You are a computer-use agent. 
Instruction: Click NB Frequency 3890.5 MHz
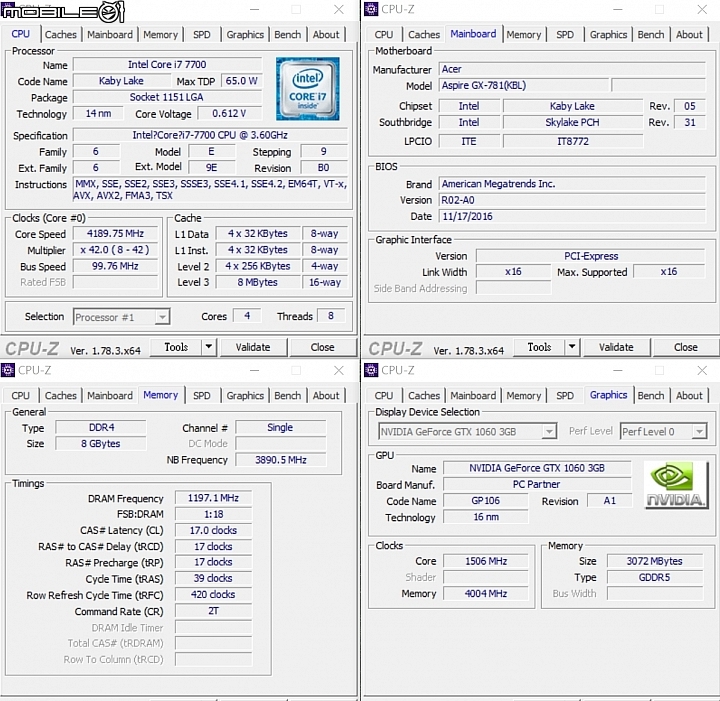281,460
